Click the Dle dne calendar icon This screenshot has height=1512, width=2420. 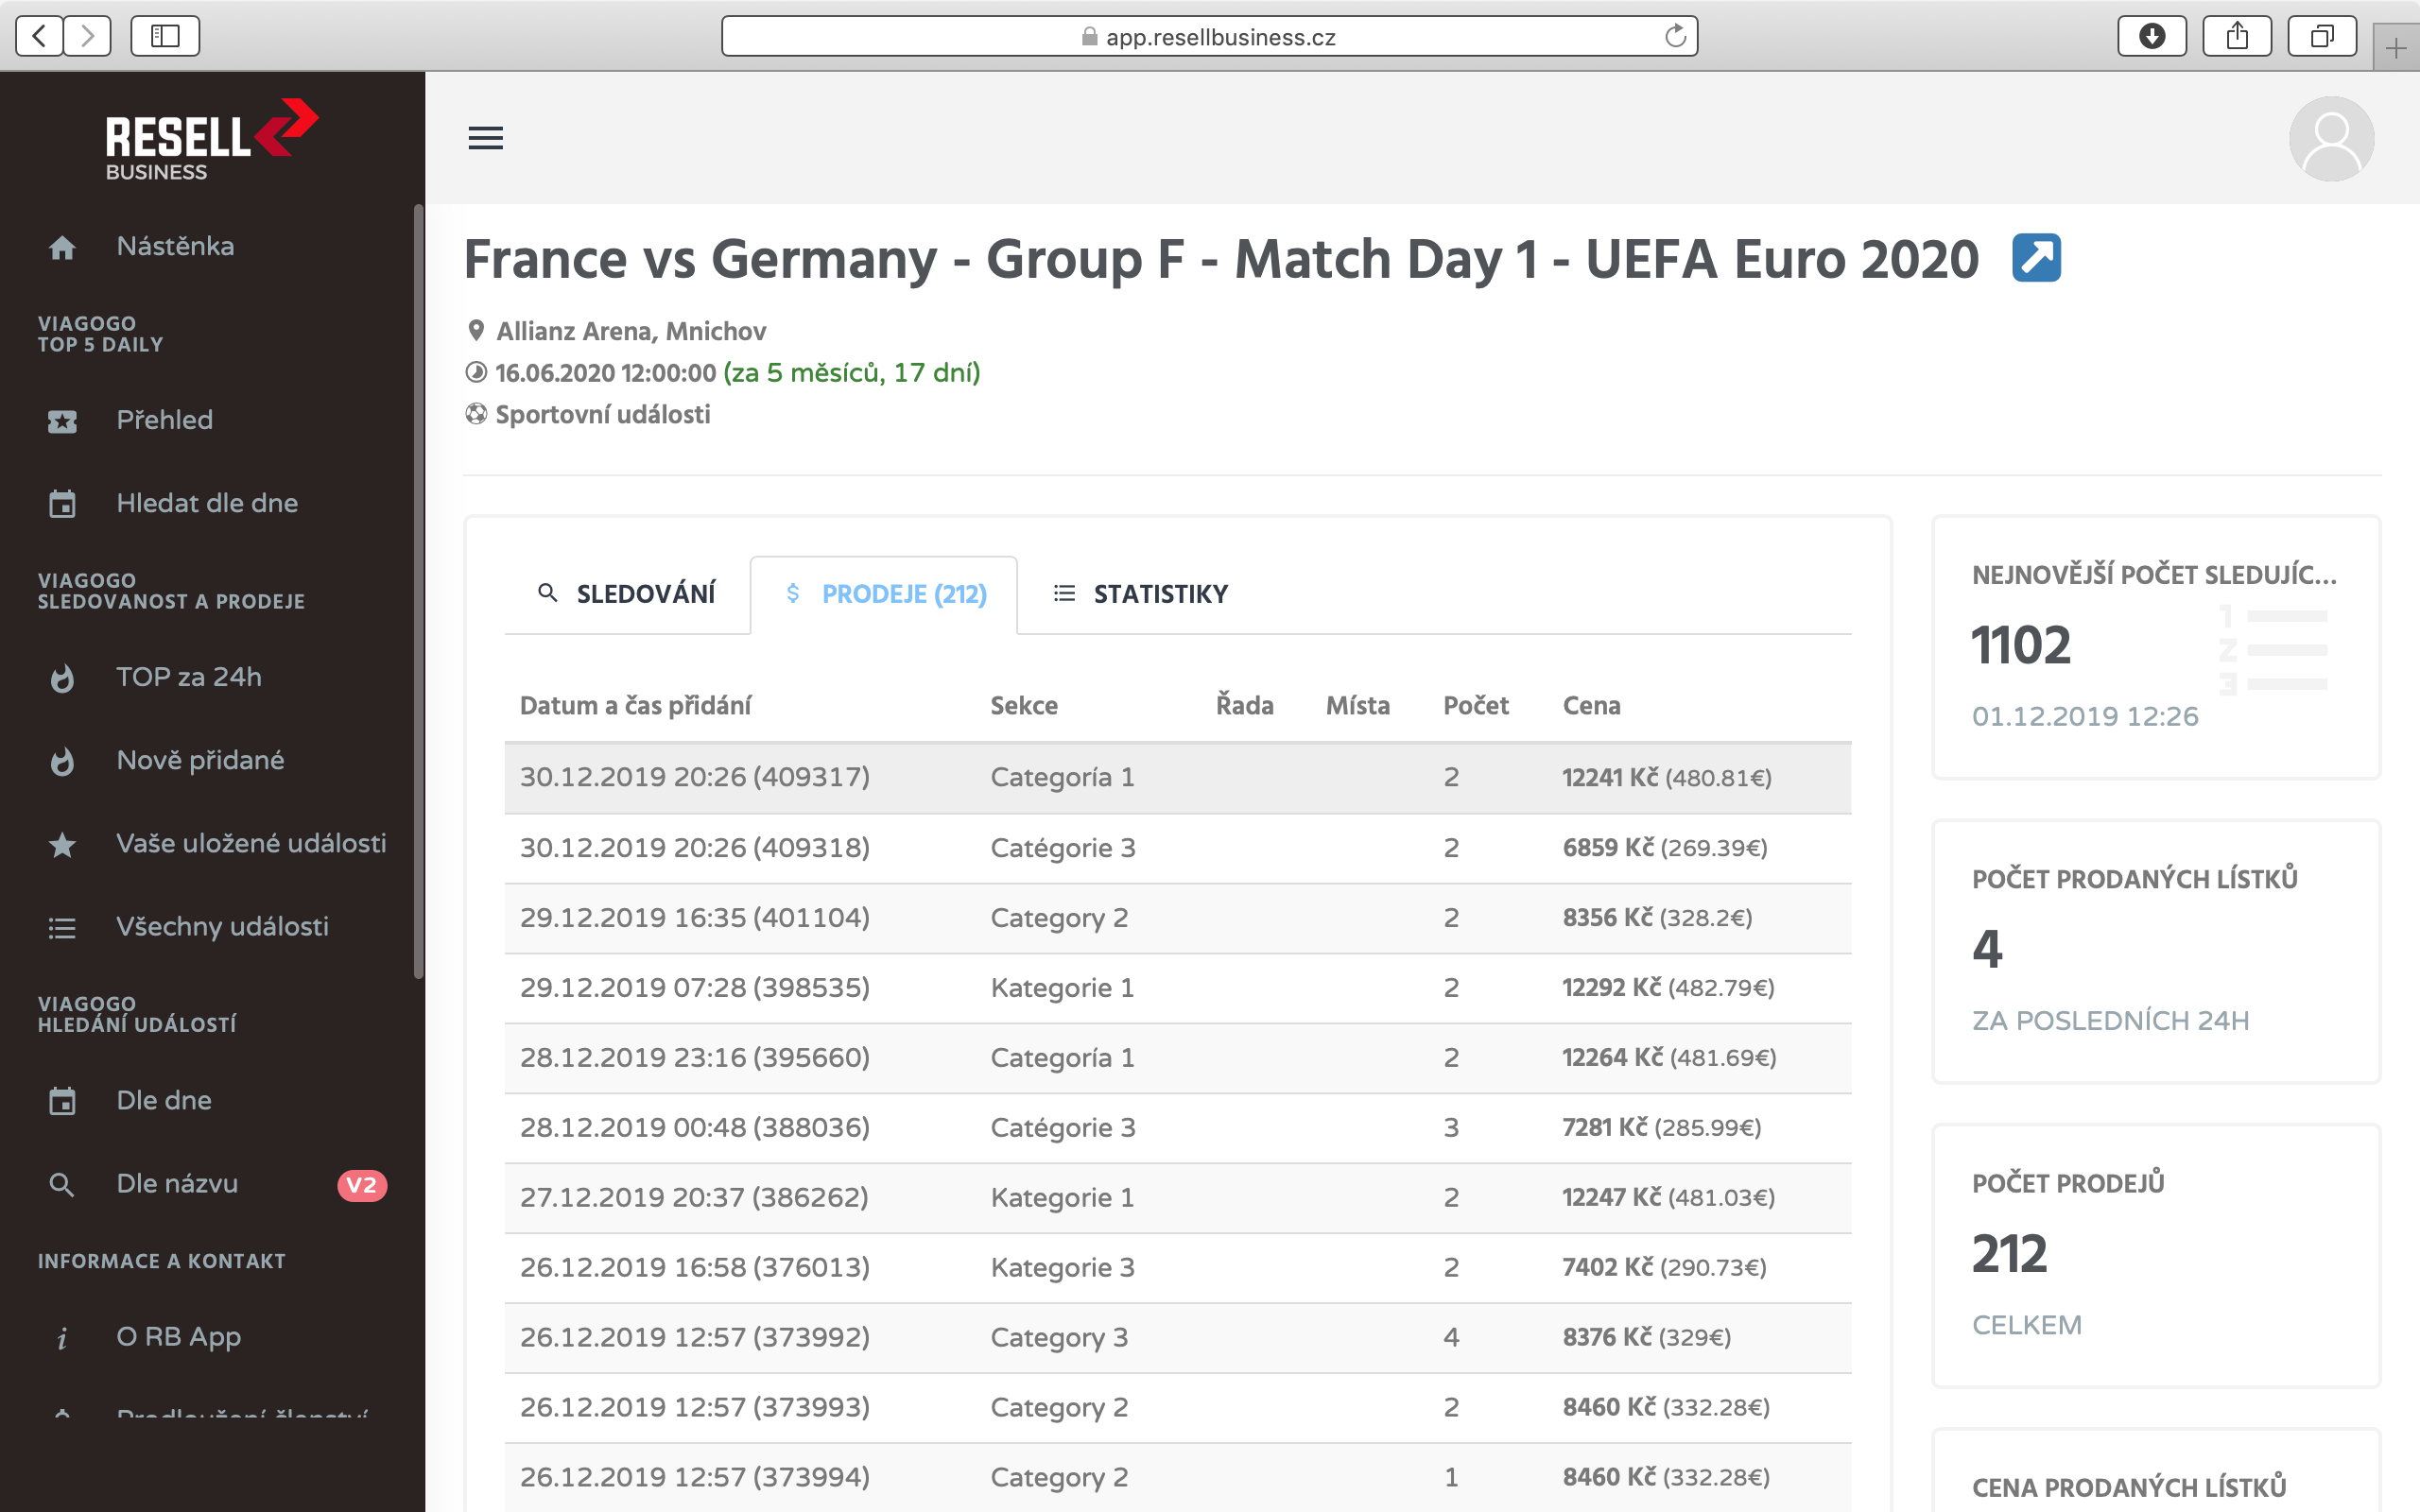62,1101
